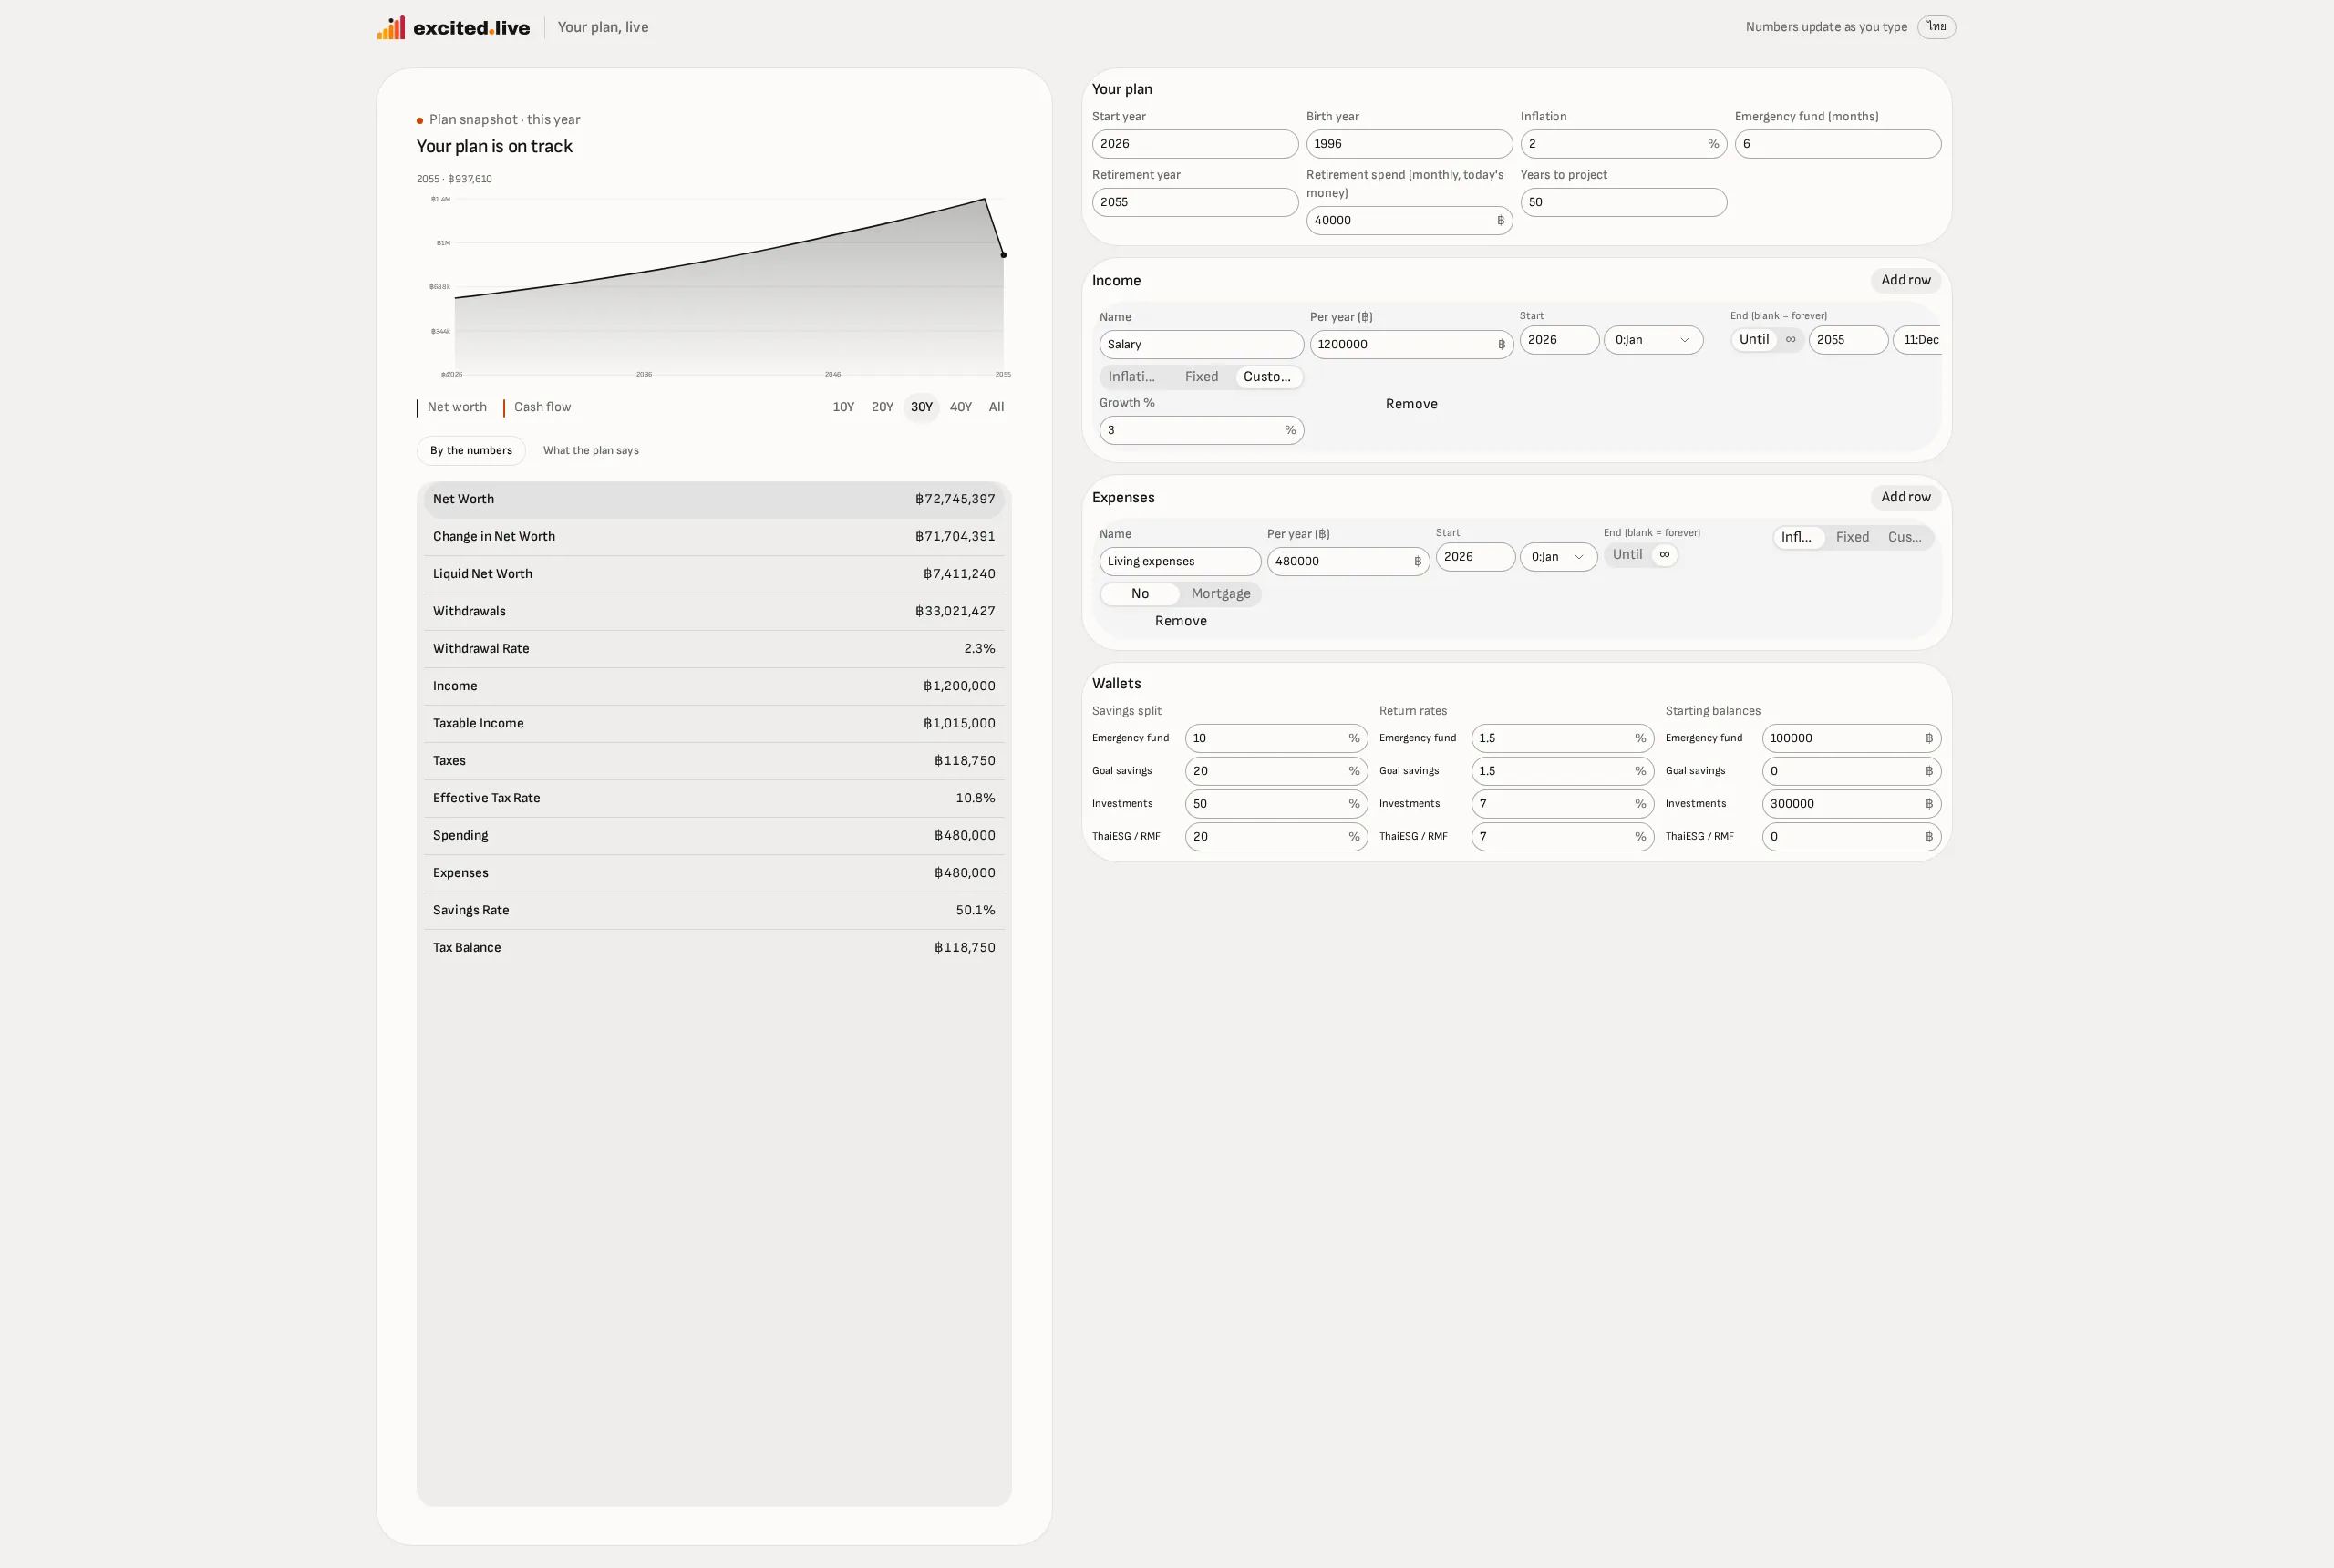Toggle the Cash flow chart legend

tap(537, 407)
